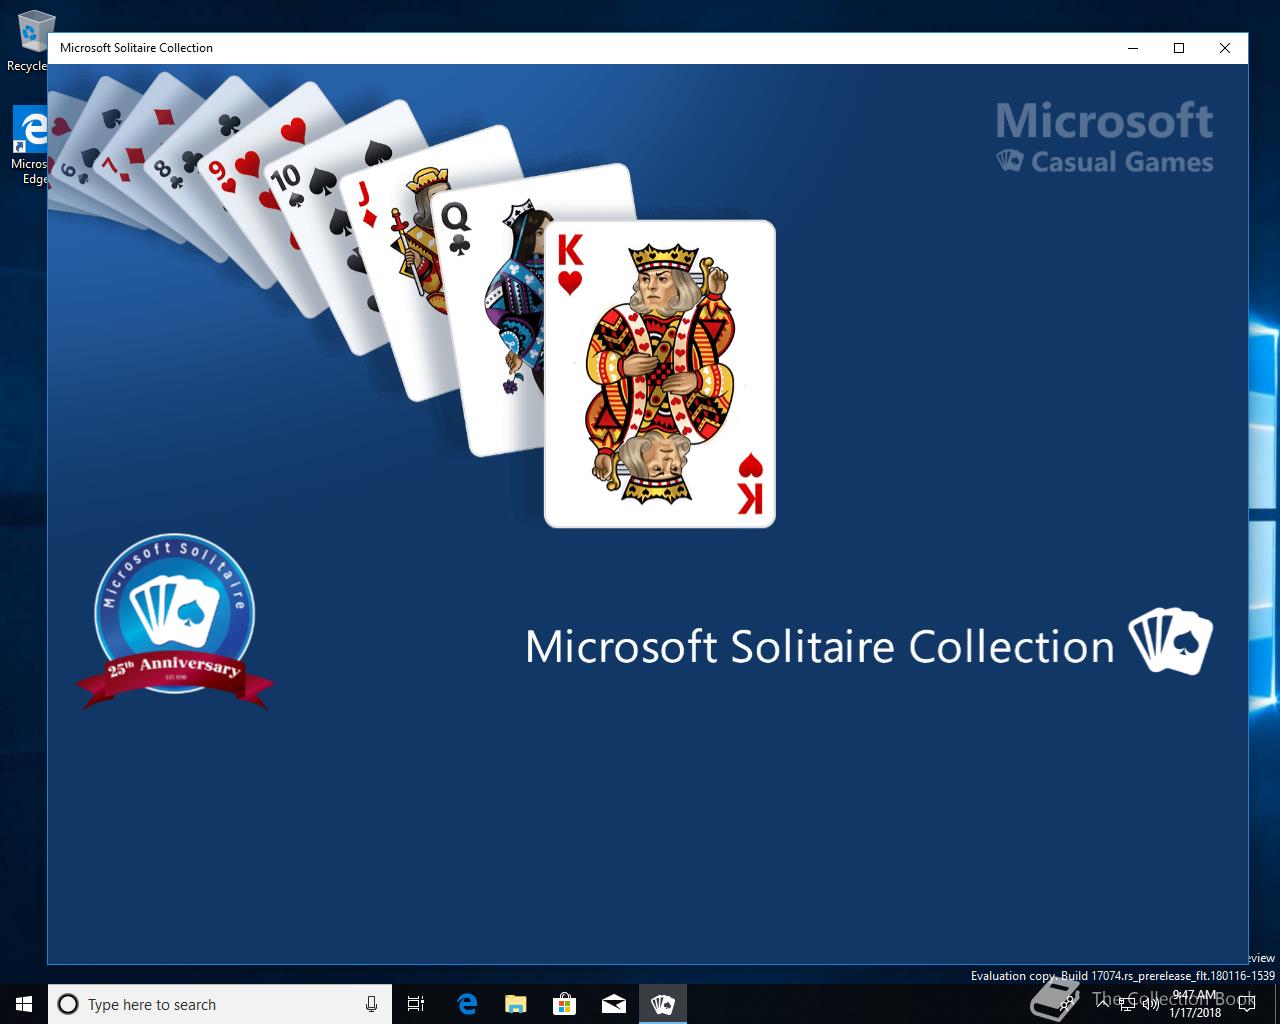Open the People icon in the tray
1280x1024 pixels.
(x=1066, y=1004)
